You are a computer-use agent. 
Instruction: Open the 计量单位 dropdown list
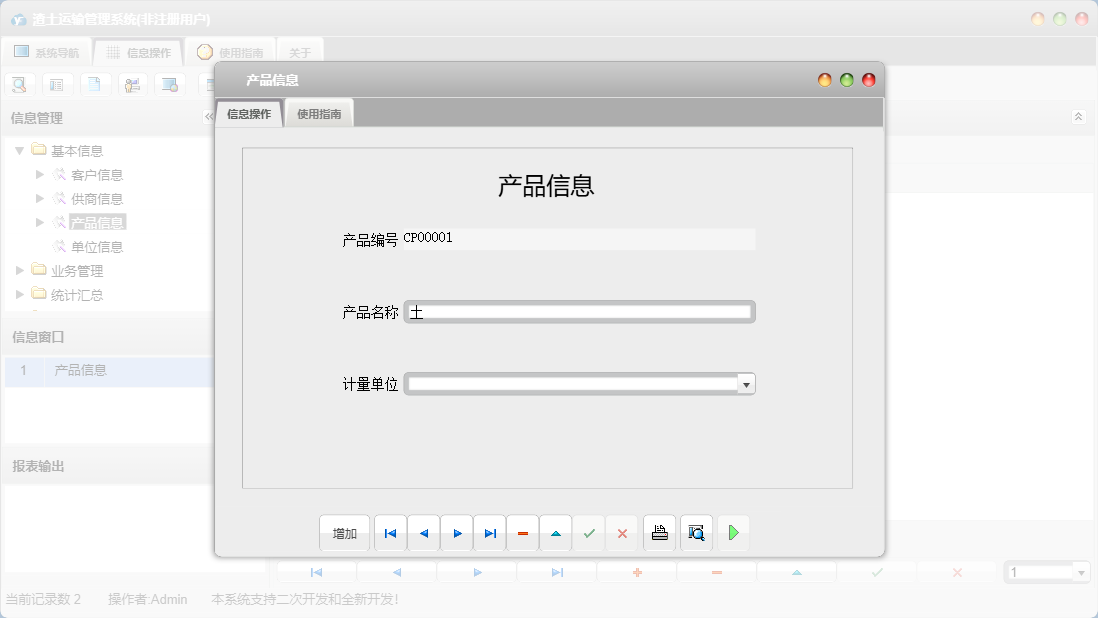744,383
